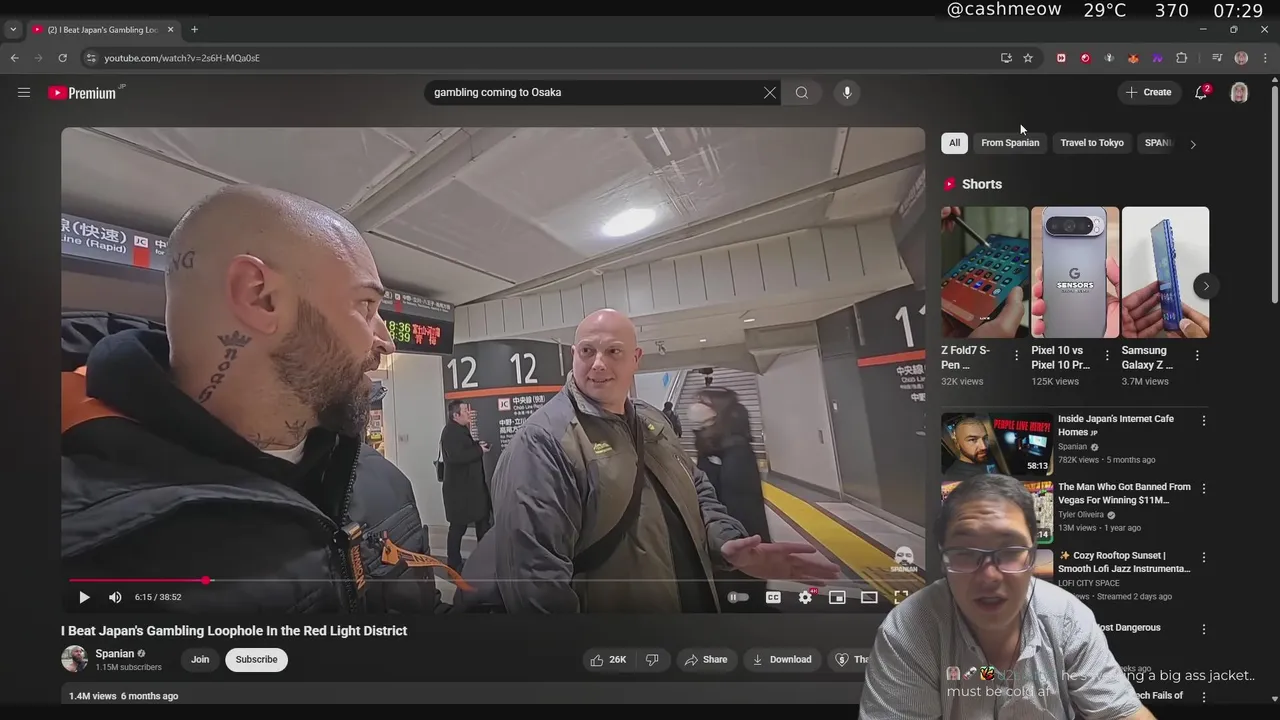Image resolution: width=1280 pixels, height=720 pixels.
Task: Open the red fast-forward extension
Action: [x=1061, y=58]
